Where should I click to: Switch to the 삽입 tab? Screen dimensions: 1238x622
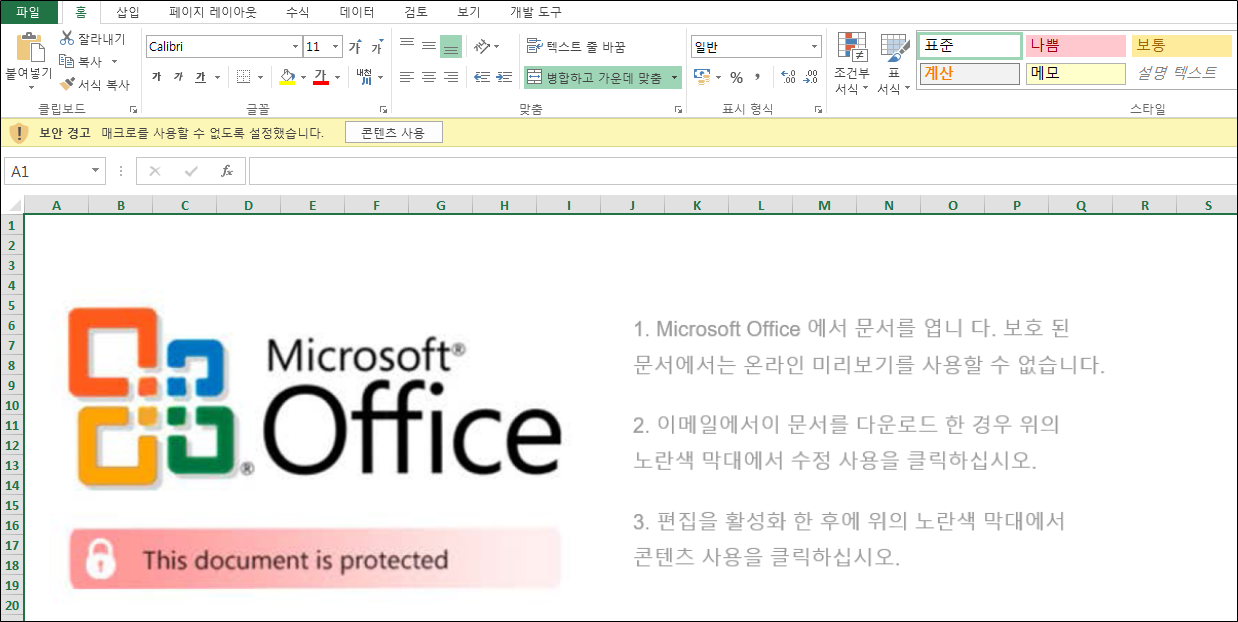click(128, 12)
